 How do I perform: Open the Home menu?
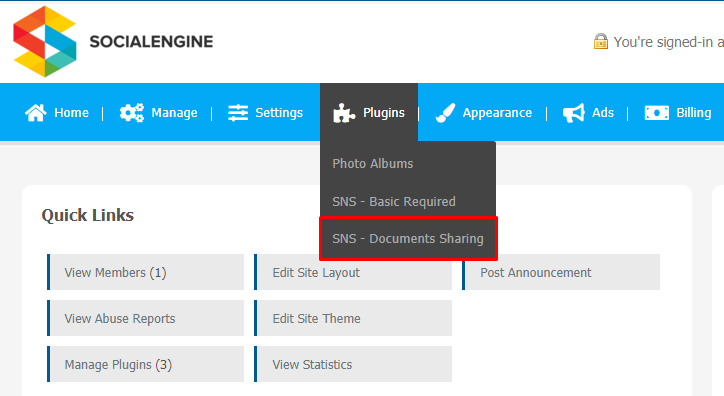[x=71, y=113]
